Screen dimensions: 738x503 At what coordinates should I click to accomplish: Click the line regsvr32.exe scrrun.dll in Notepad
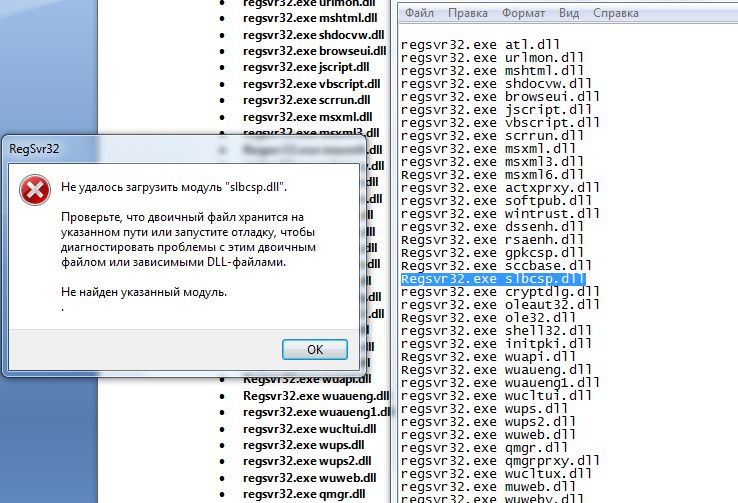492,136
